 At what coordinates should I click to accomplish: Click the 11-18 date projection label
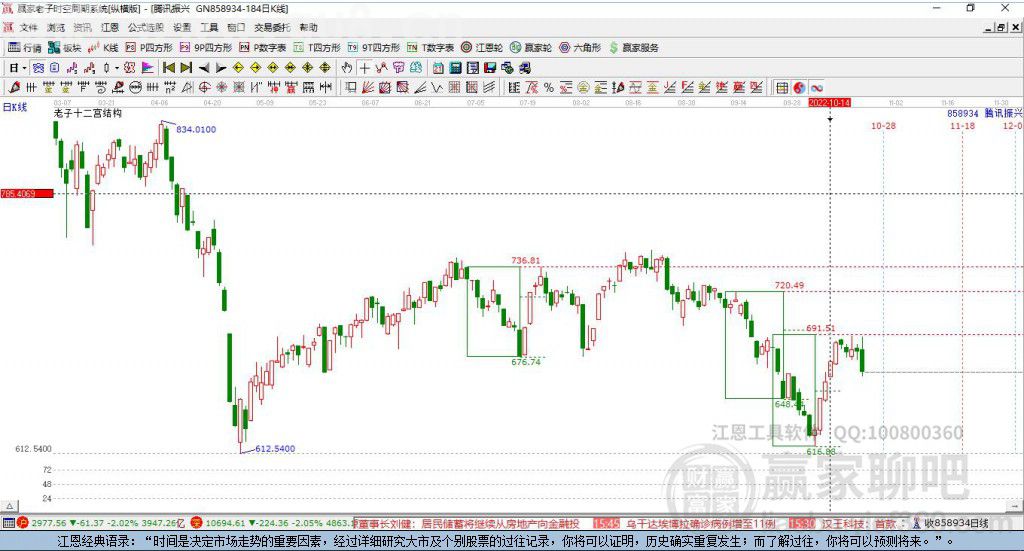(962, 125)
